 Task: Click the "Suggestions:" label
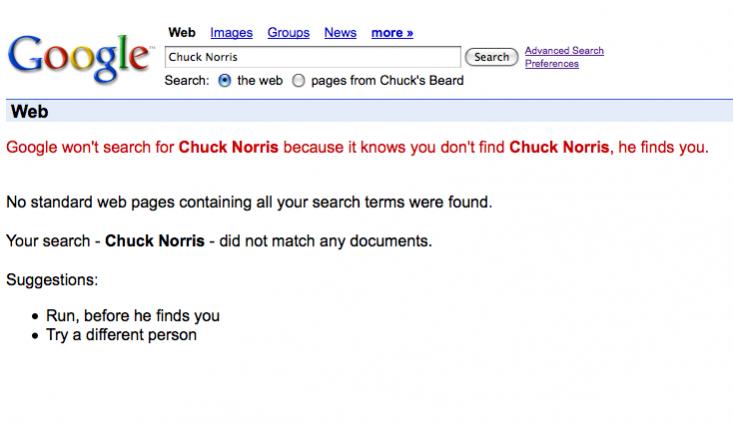point(52,280)
